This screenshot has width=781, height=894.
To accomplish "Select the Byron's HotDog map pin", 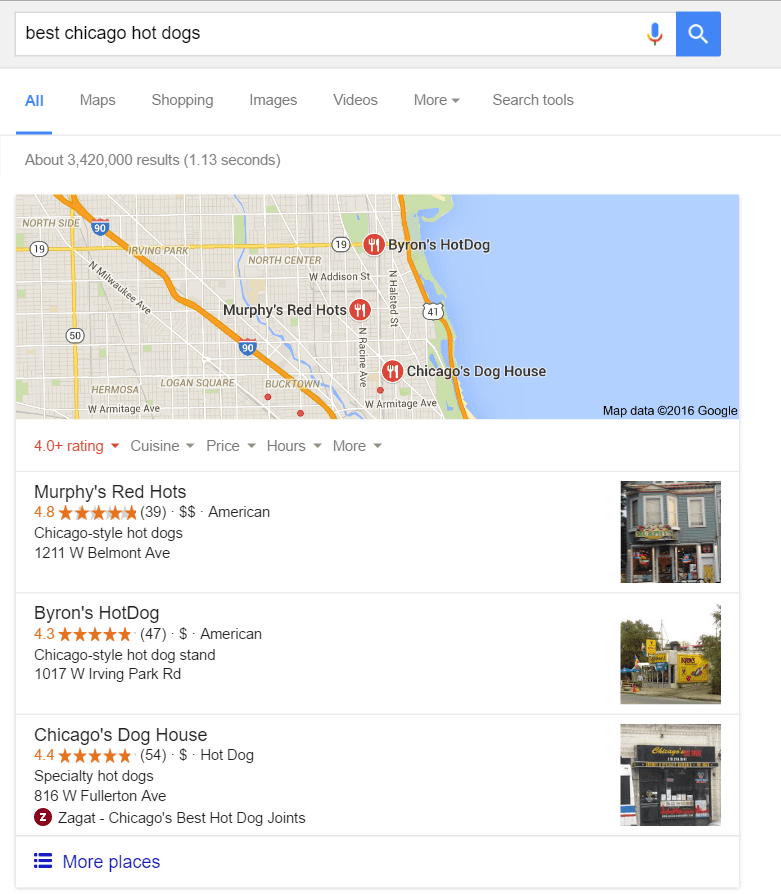I will click(x=373, y=245).
